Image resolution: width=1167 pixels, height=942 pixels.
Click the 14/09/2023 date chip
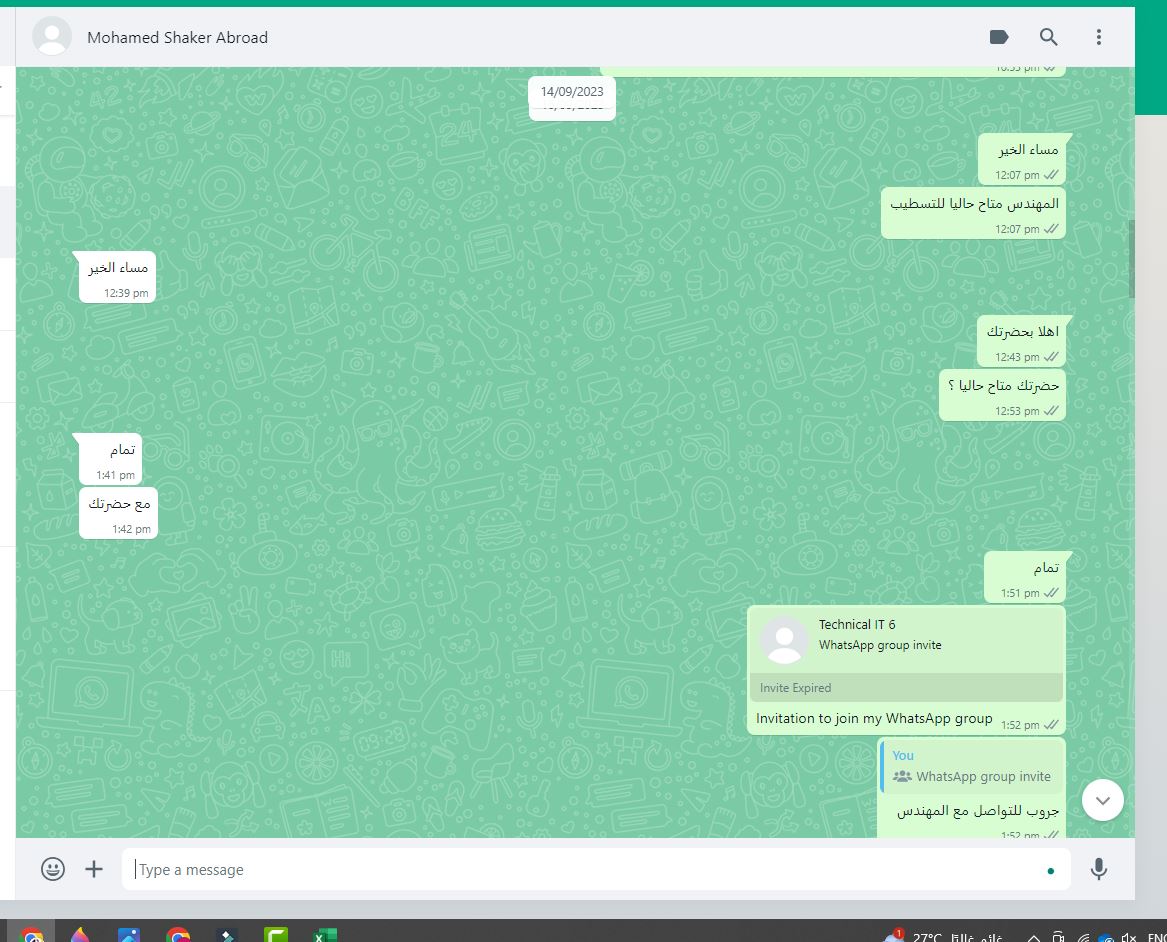tap(572, 92)
